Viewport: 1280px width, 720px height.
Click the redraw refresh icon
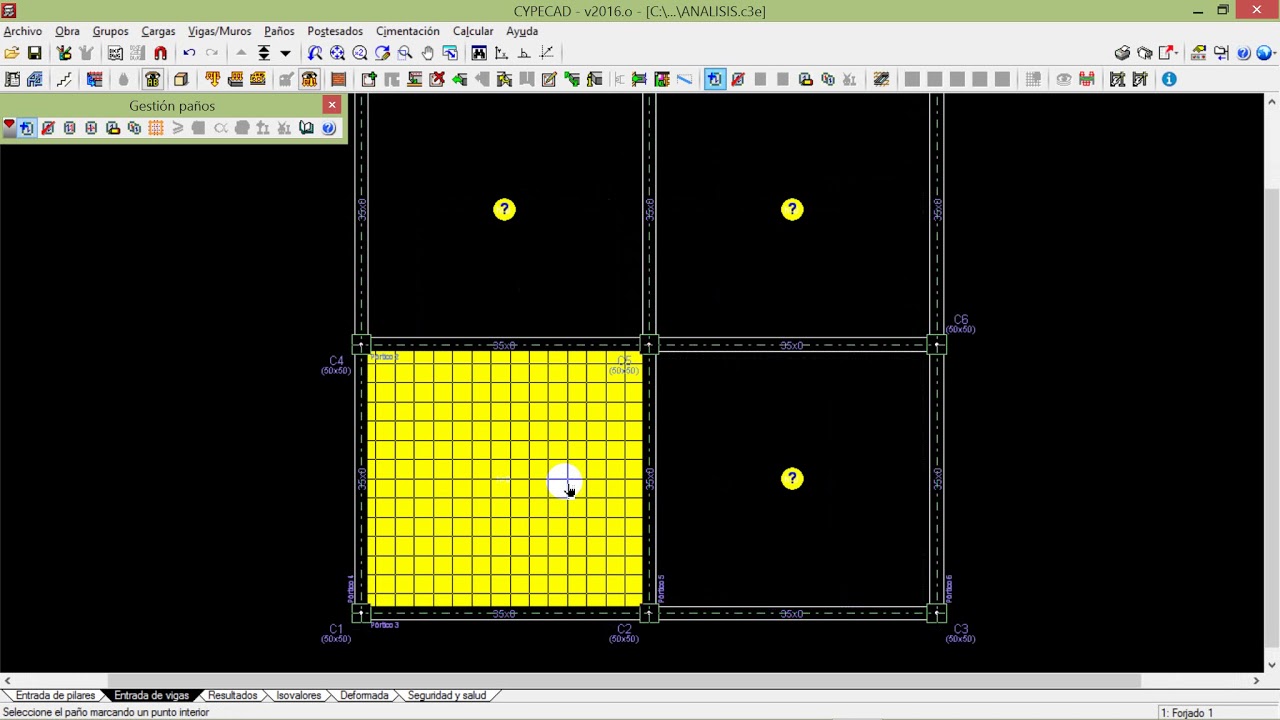(x=382, y=53)
